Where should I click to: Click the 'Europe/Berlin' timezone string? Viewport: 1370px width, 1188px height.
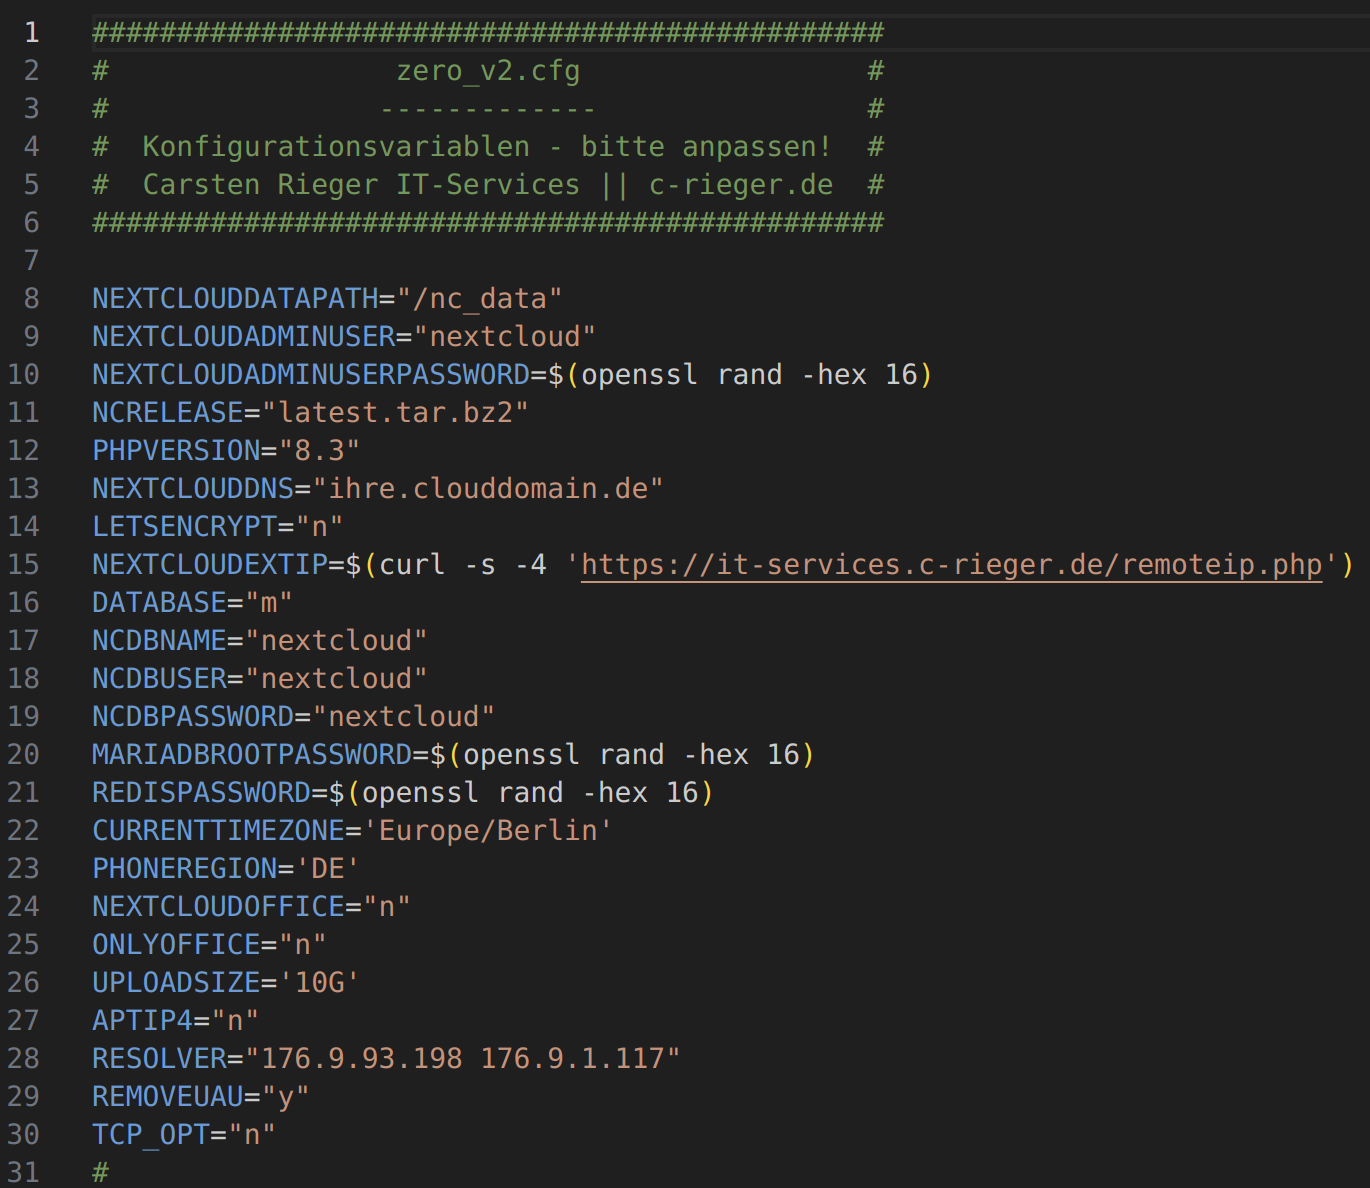click(488, 831)
